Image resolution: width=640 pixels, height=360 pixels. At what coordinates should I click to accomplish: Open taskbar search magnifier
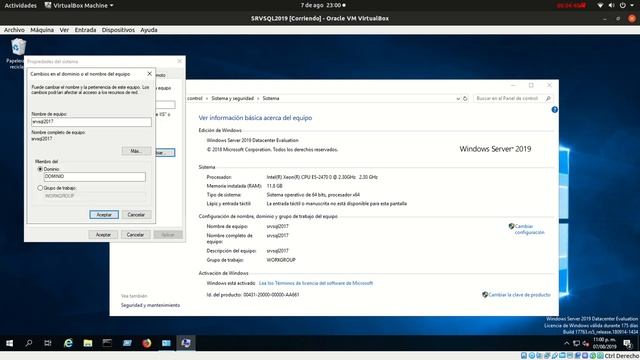(x=29, y=343)
